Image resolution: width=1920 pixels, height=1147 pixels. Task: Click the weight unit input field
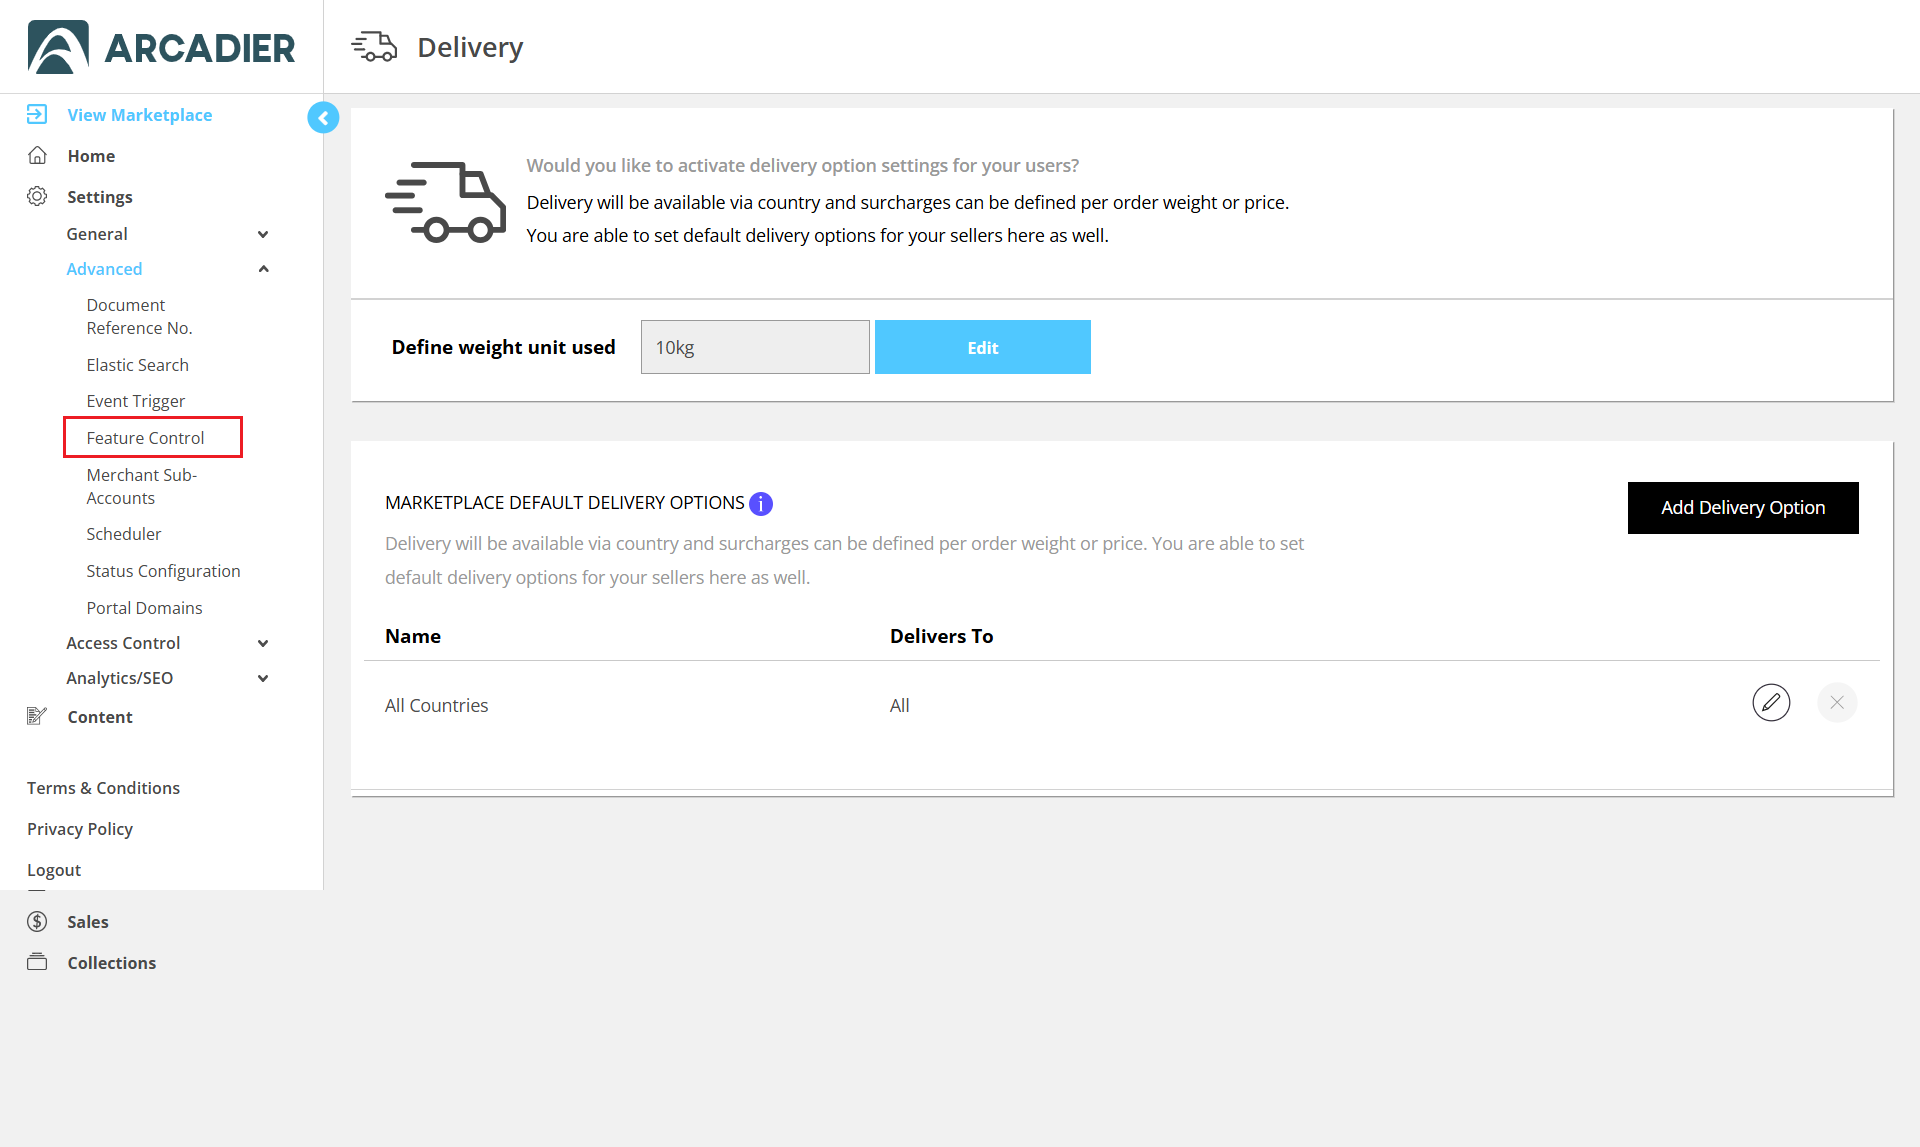coord(755,347)
